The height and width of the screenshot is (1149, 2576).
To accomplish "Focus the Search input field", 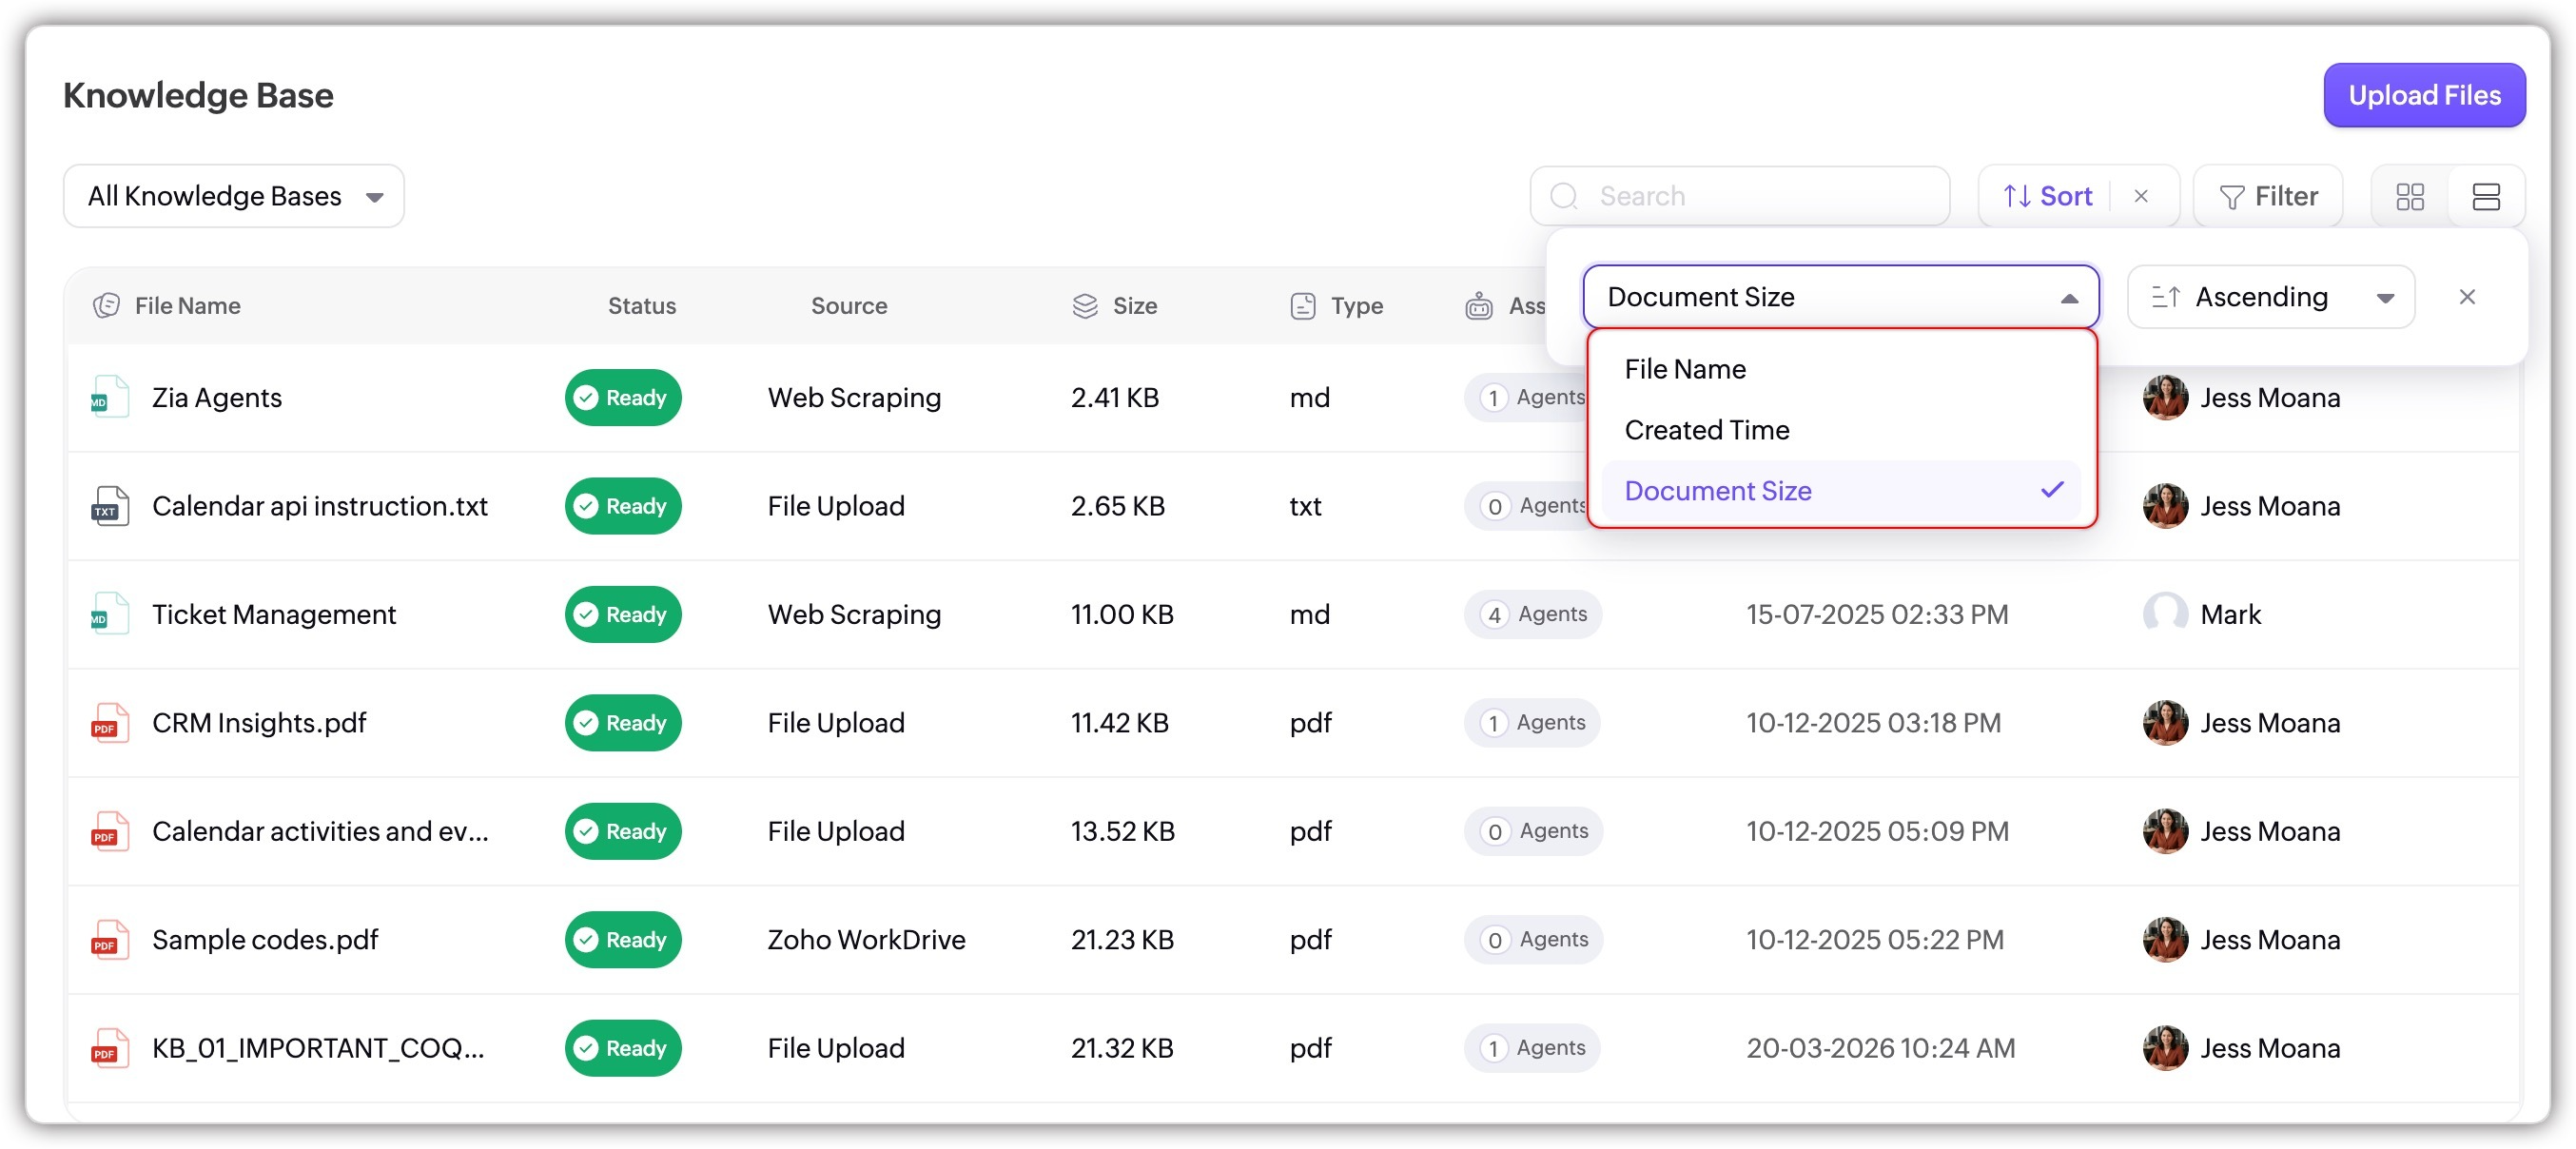I will pos(1740,196).
